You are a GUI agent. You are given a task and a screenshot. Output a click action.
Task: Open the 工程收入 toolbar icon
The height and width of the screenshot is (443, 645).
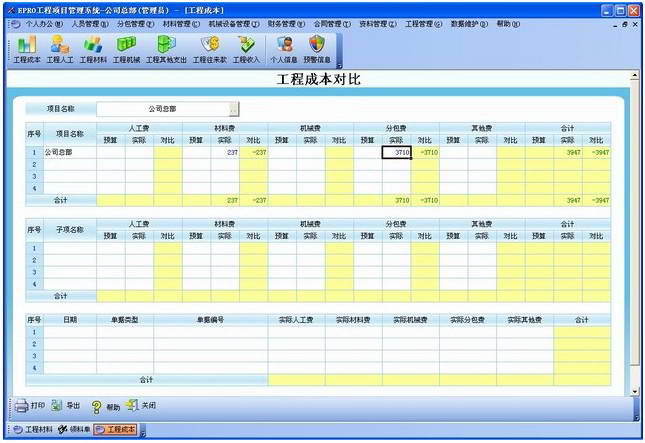[x=246, y=49]
